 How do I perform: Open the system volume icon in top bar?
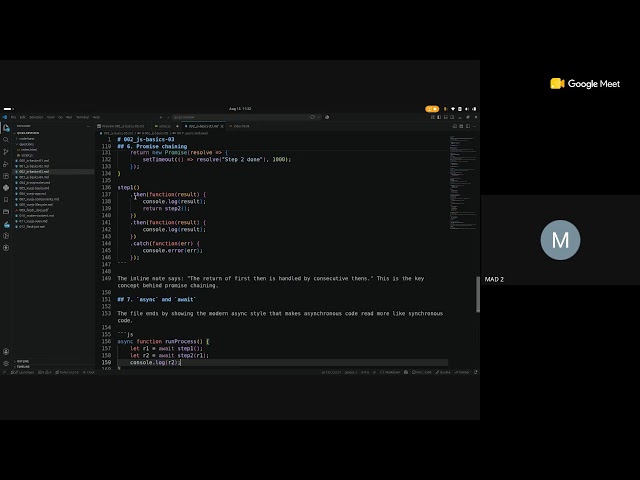(467, 109)
